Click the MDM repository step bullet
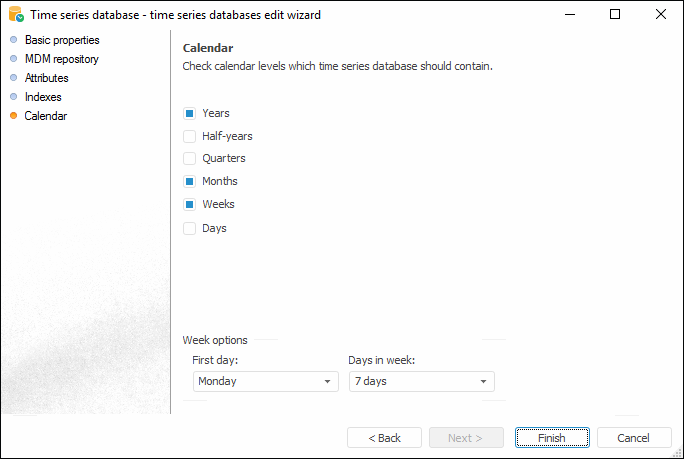684x459 pixels. 13,59
